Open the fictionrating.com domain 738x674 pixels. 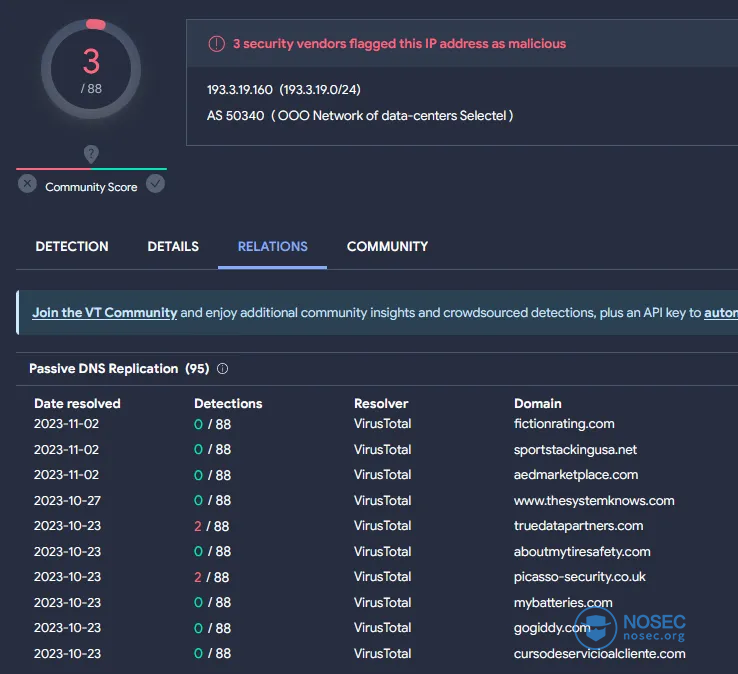coord(564,424)
